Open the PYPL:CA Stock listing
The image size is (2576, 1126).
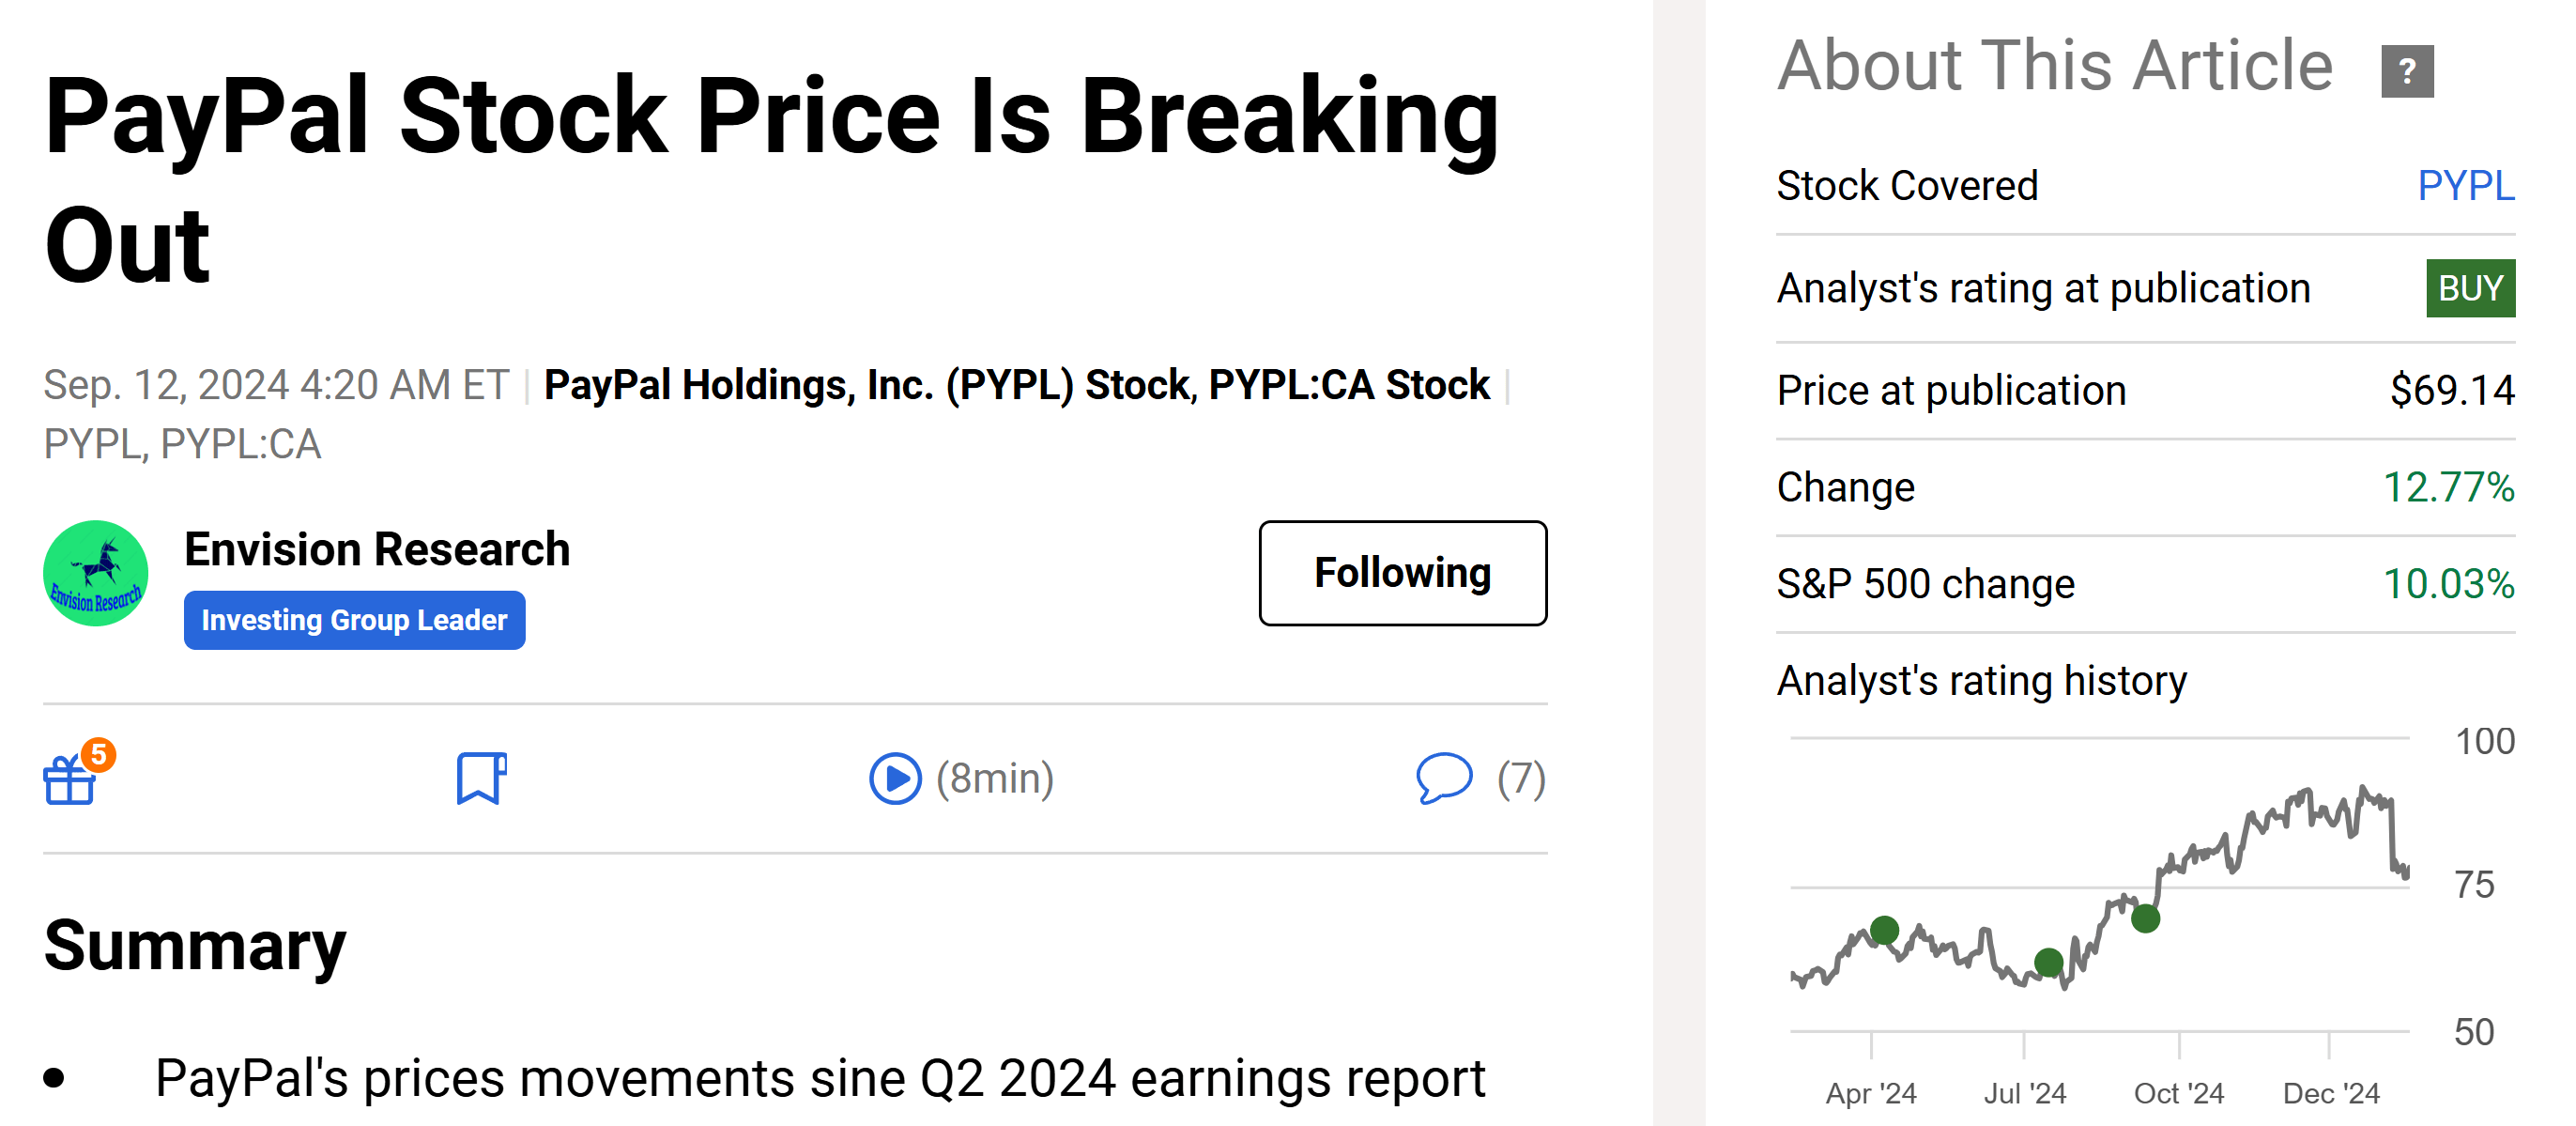pyautogui.click(x=1347, y=385)
